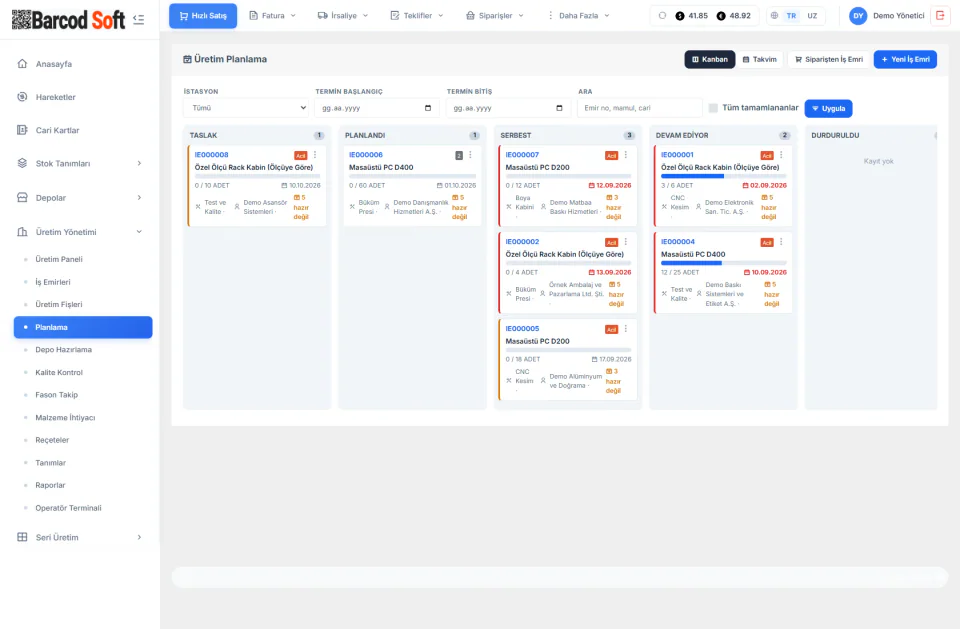Open the three-dot menu on card IE000007

[x=626, y=155]
